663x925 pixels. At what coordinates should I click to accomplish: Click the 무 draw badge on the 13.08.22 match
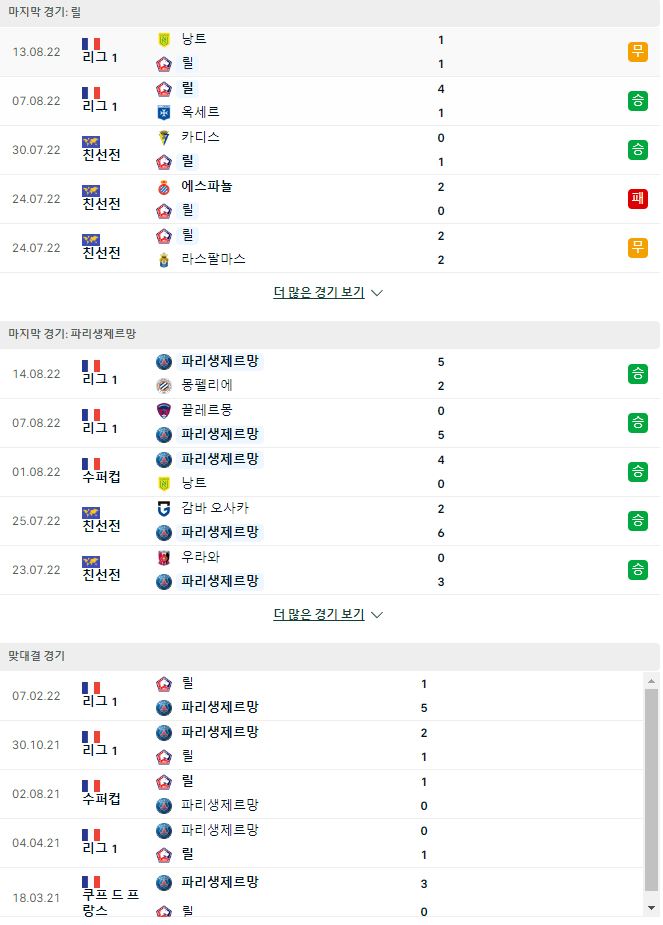(638, 52)
